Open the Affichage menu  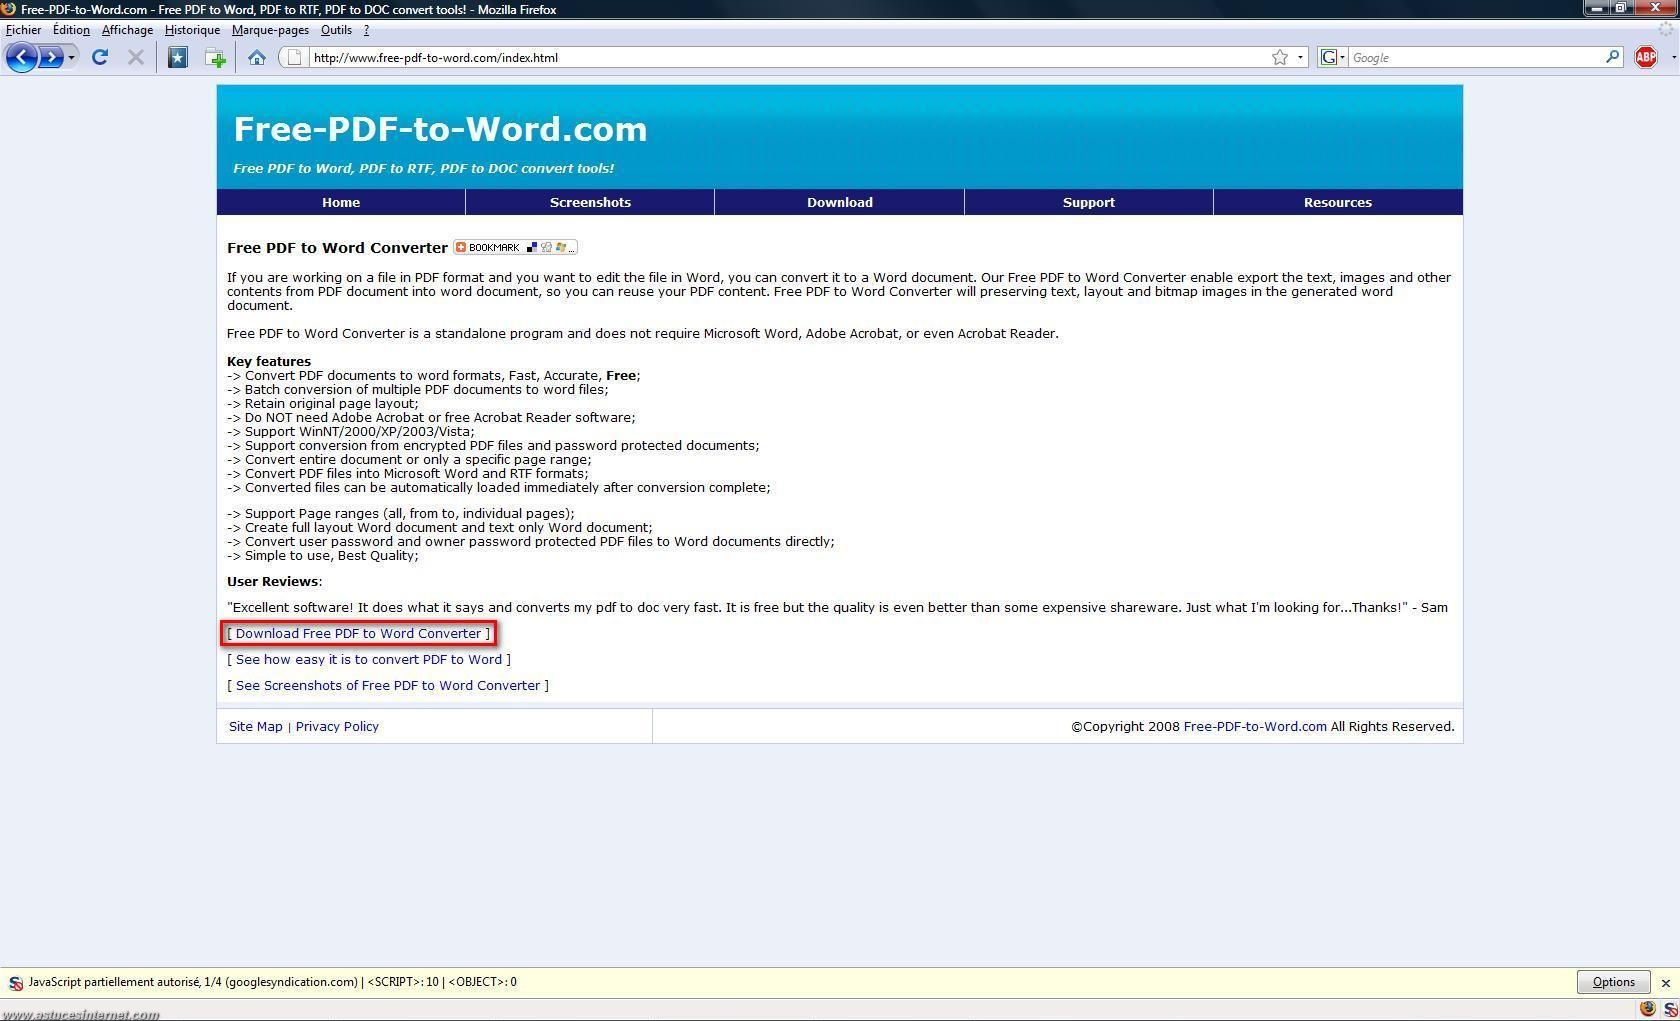tap(127, 30)
